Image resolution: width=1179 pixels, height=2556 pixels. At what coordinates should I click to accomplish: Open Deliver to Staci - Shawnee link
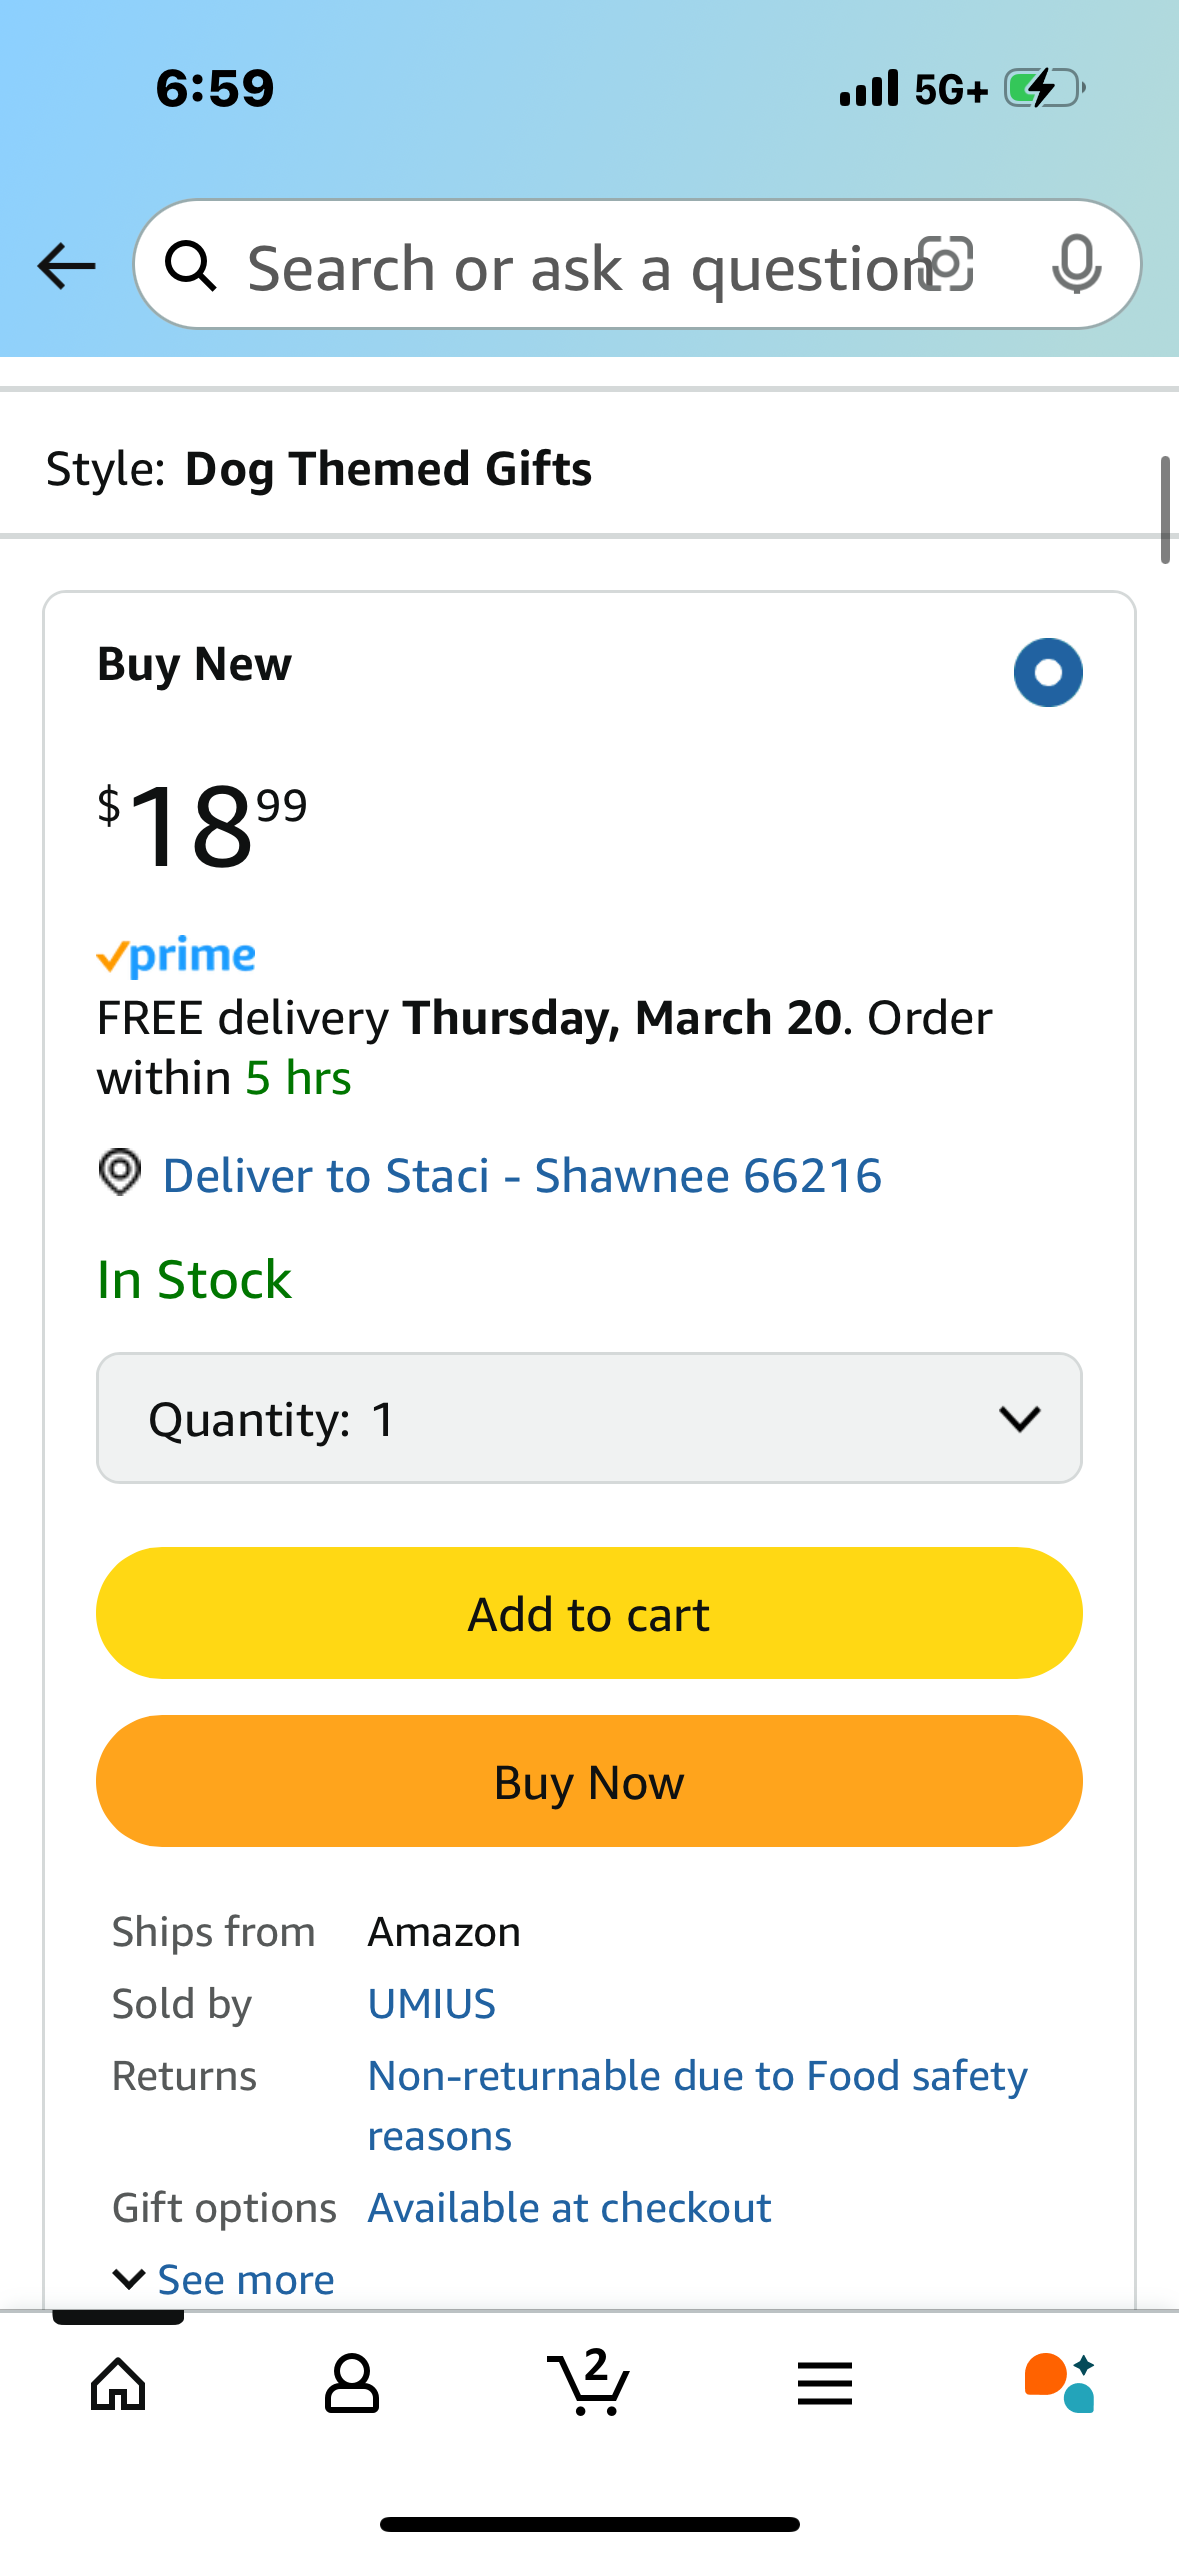click(522, 1175)
